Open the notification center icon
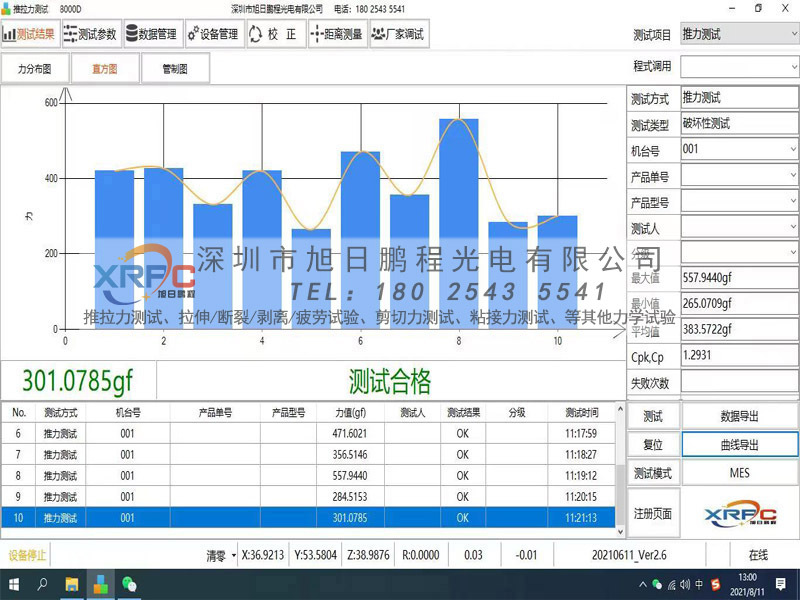The image size is (800, 600). [x=781, y=584]
